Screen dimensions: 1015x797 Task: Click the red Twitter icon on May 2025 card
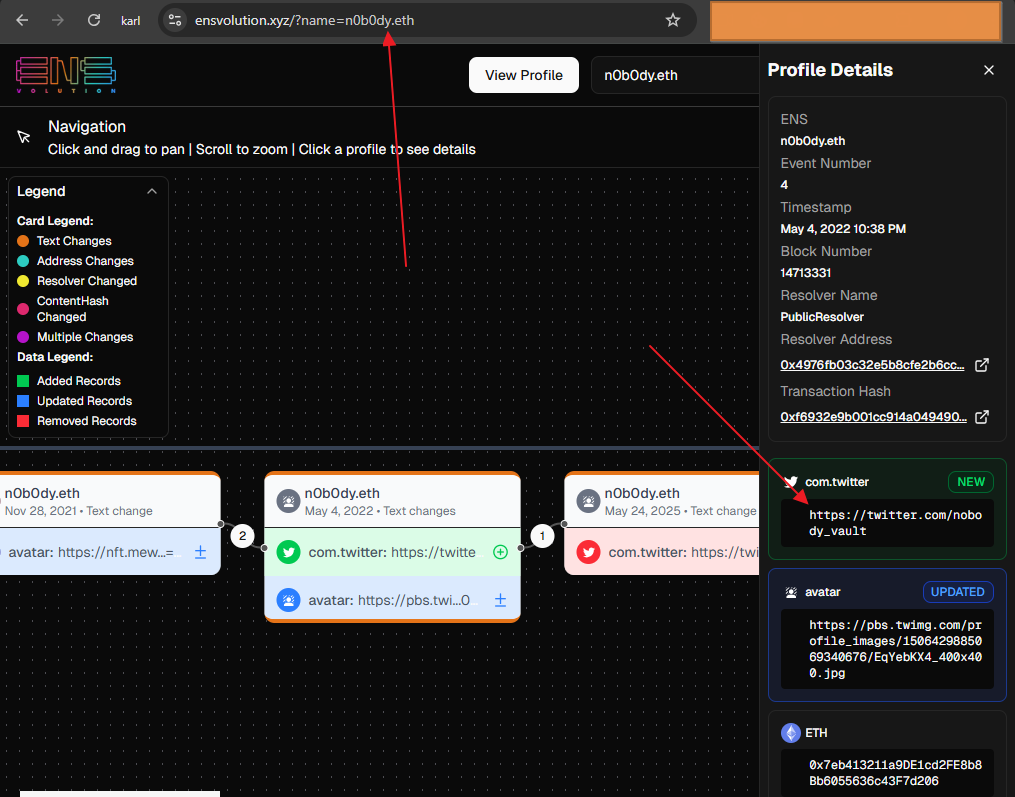click(x=589, y=551)
